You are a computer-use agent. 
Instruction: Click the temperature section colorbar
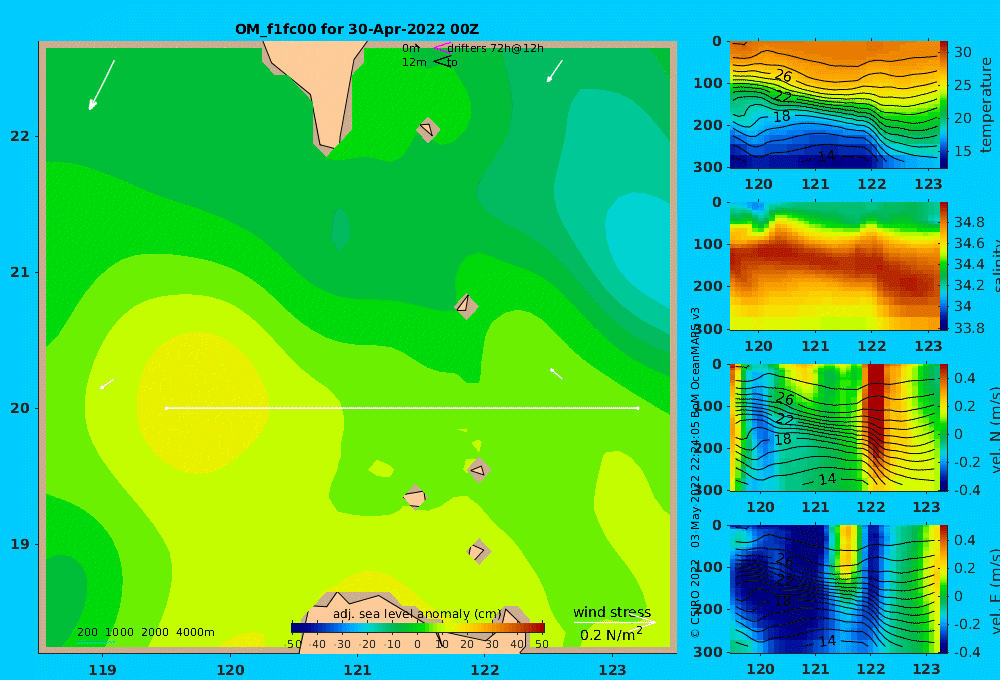coord(944,105)
